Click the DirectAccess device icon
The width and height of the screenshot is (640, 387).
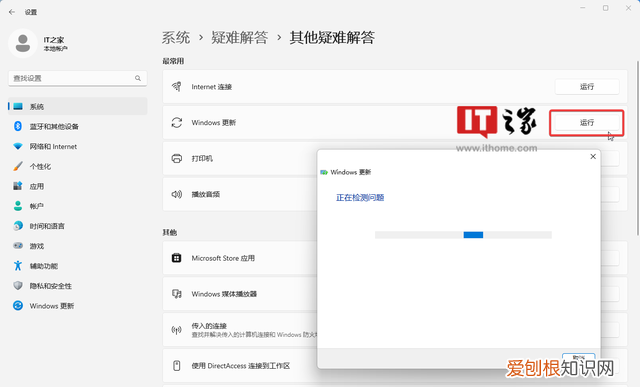177,366
